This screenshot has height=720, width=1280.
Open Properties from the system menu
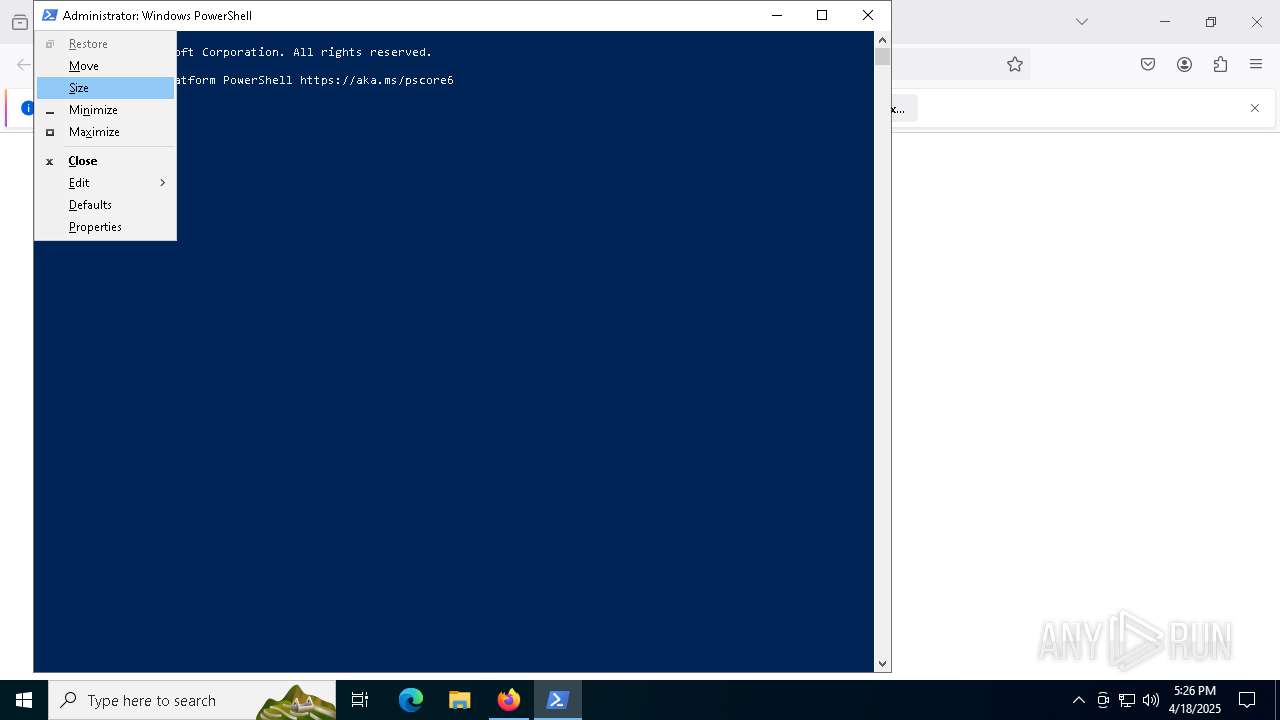click(105, 227)
